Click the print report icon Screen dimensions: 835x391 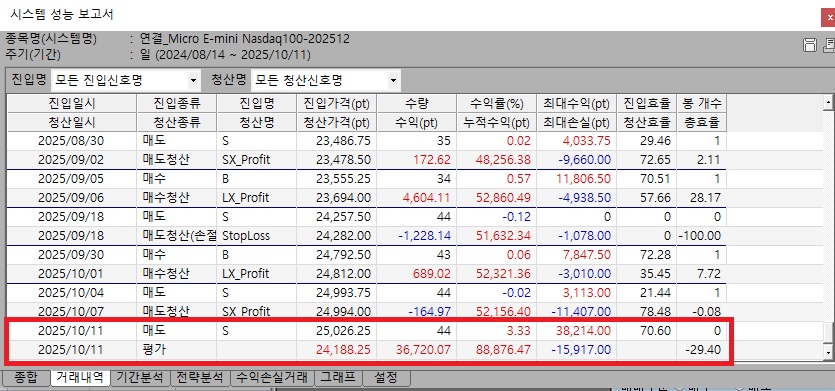[829, 45]
